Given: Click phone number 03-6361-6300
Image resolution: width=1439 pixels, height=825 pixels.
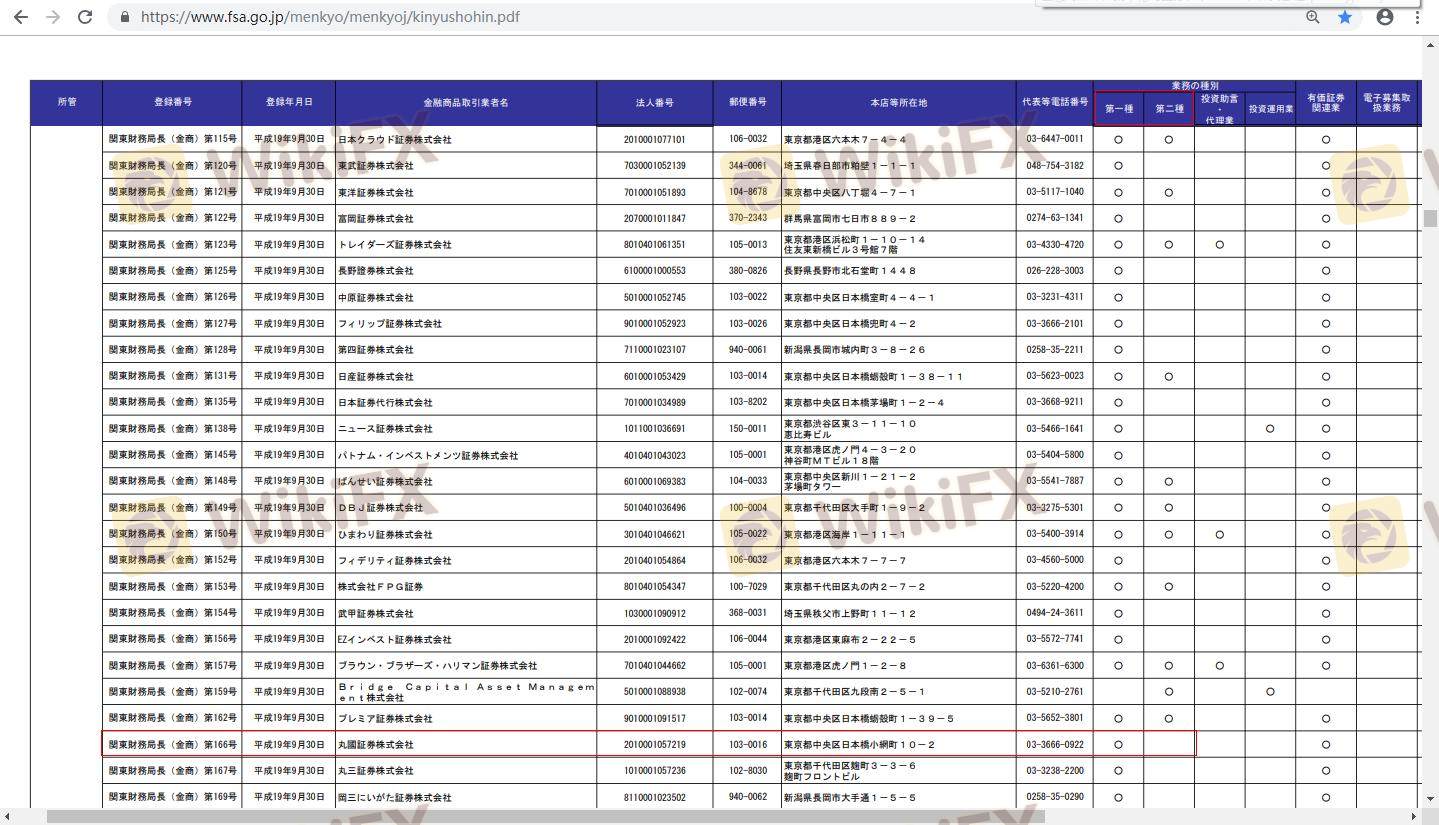Looking at the screenshot, I should [1055, 666].
